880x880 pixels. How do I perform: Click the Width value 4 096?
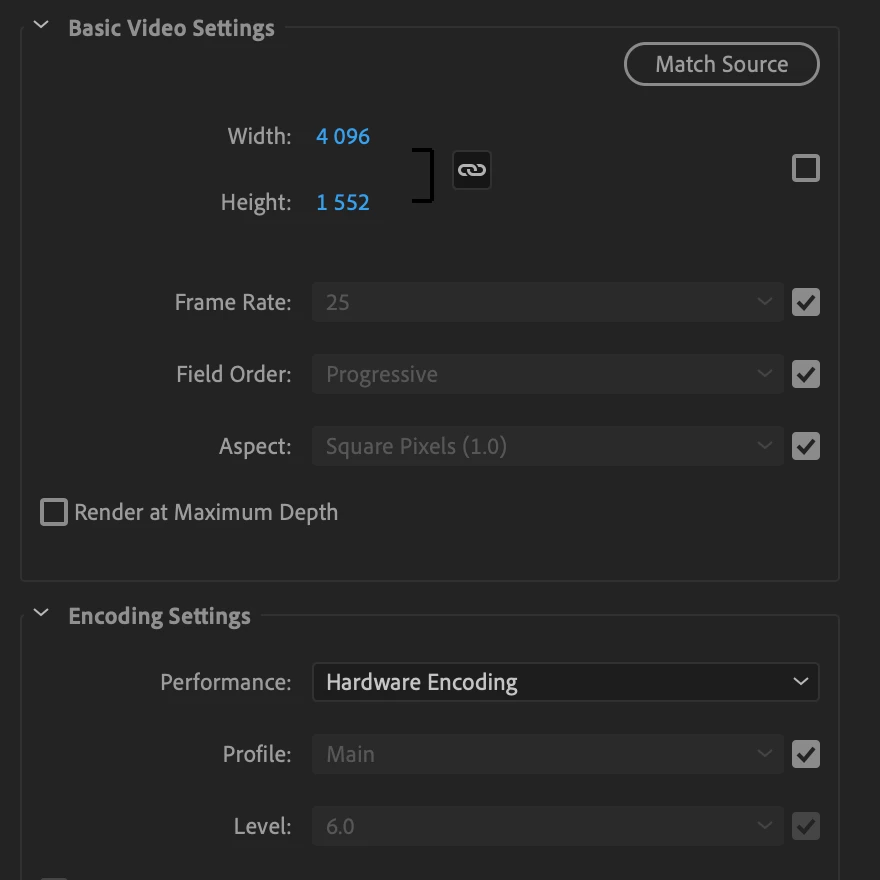343,136
